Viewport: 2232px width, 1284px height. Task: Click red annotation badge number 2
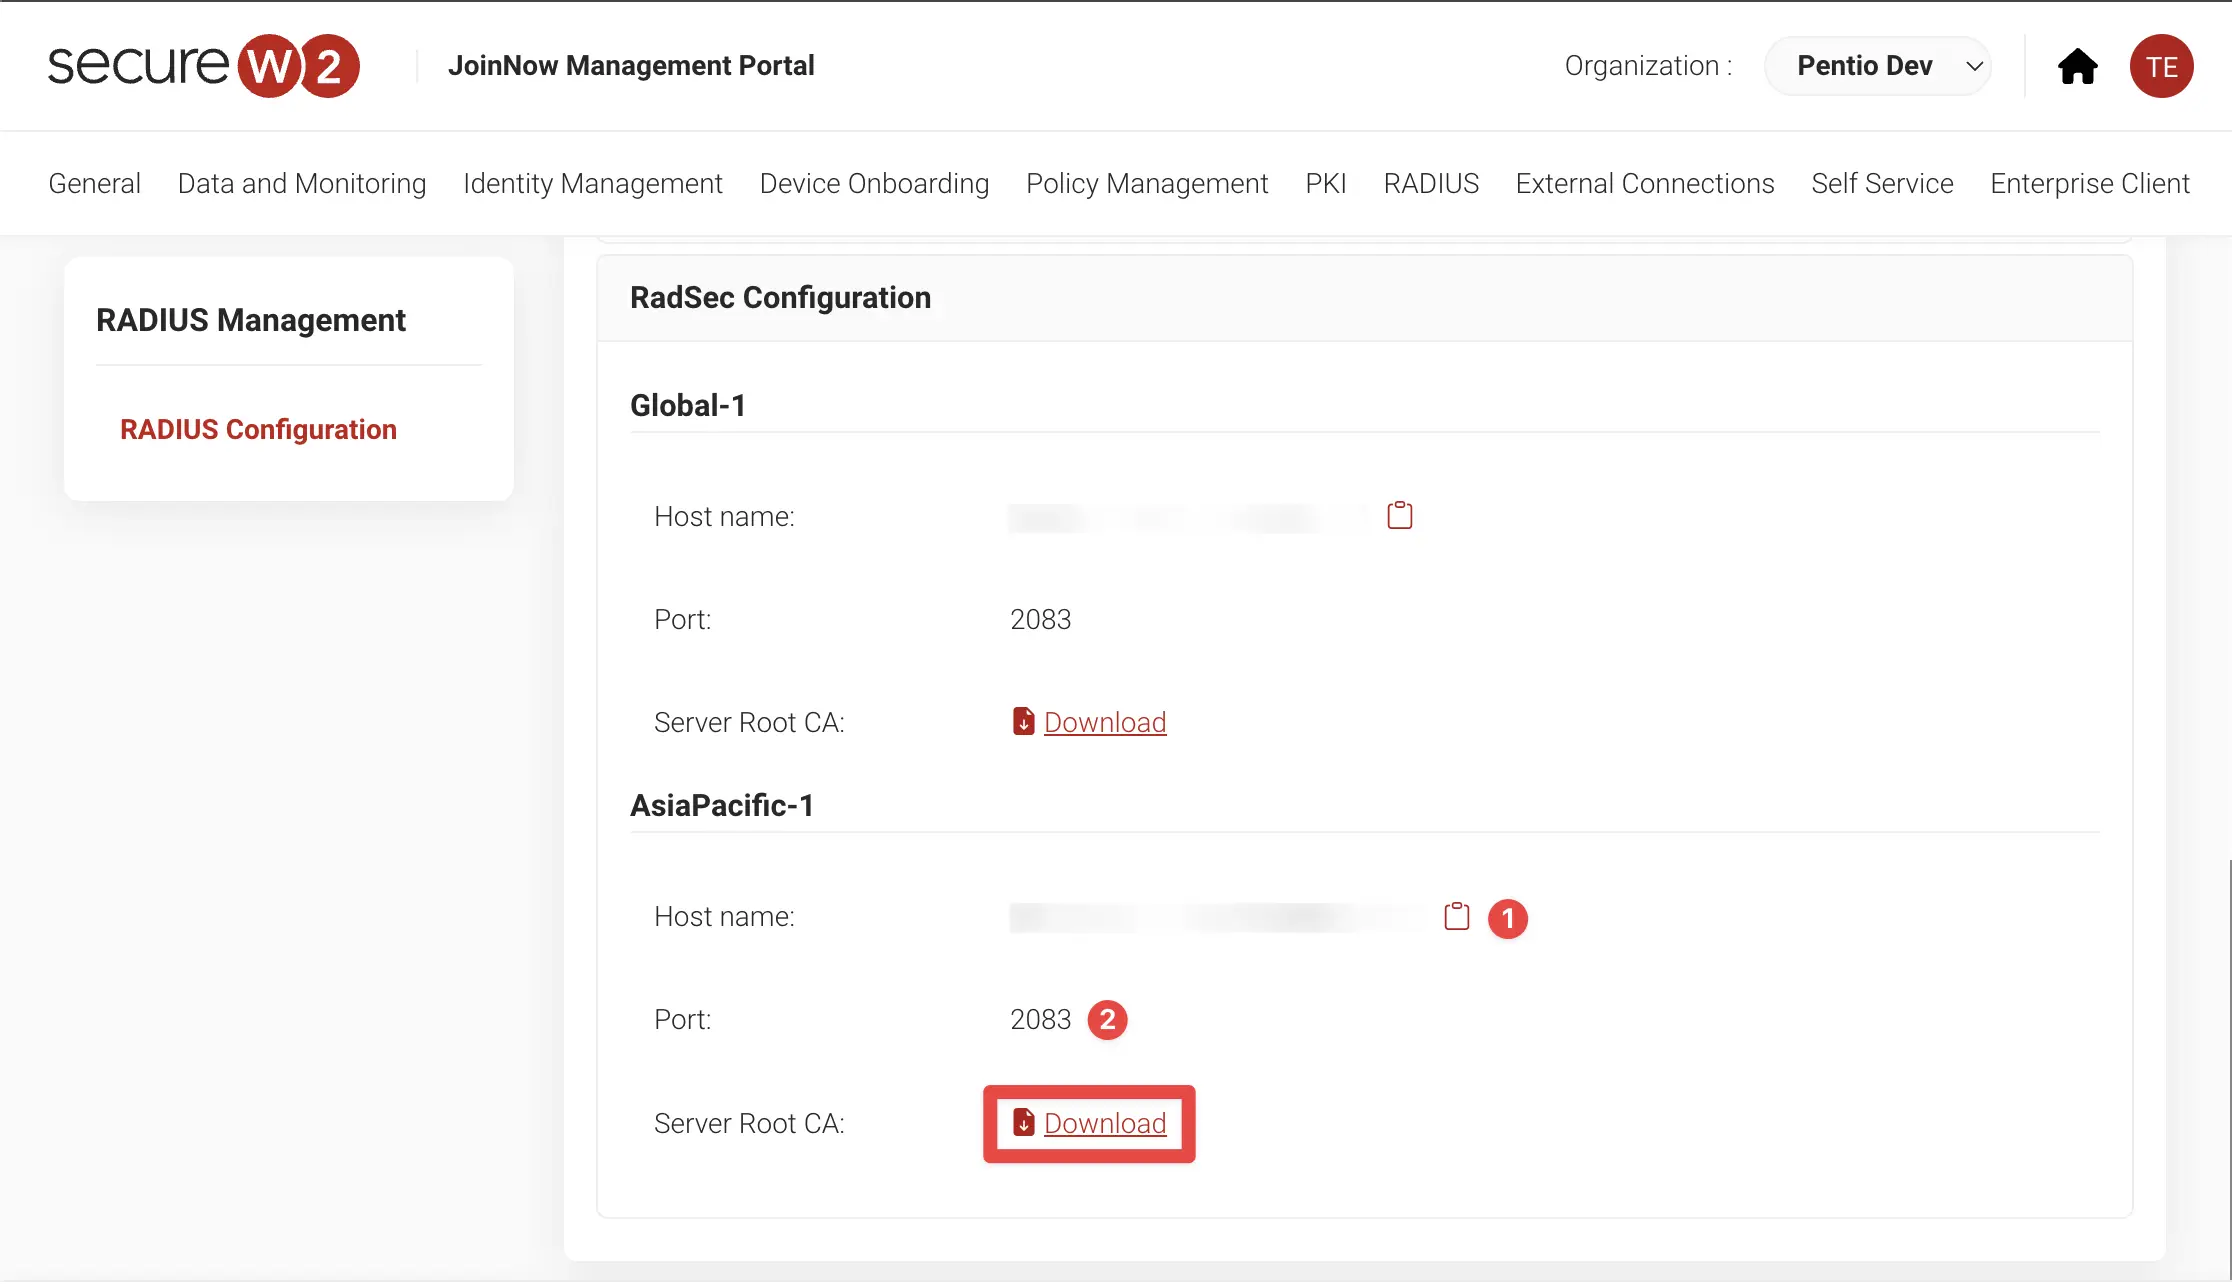tap(1107, 1020)
